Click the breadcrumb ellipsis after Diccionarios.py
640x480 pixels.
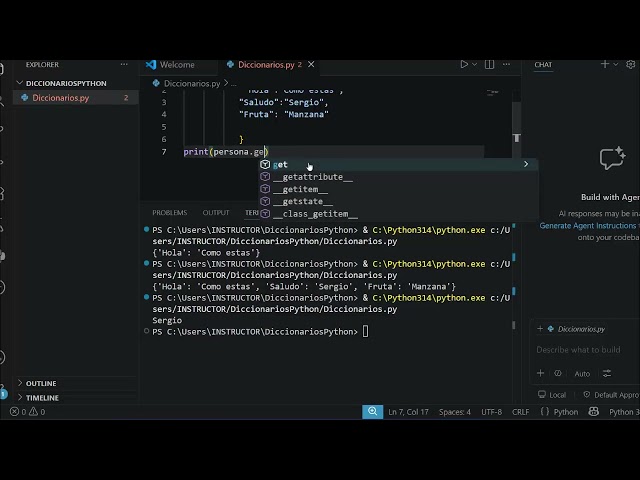(234, 84)
